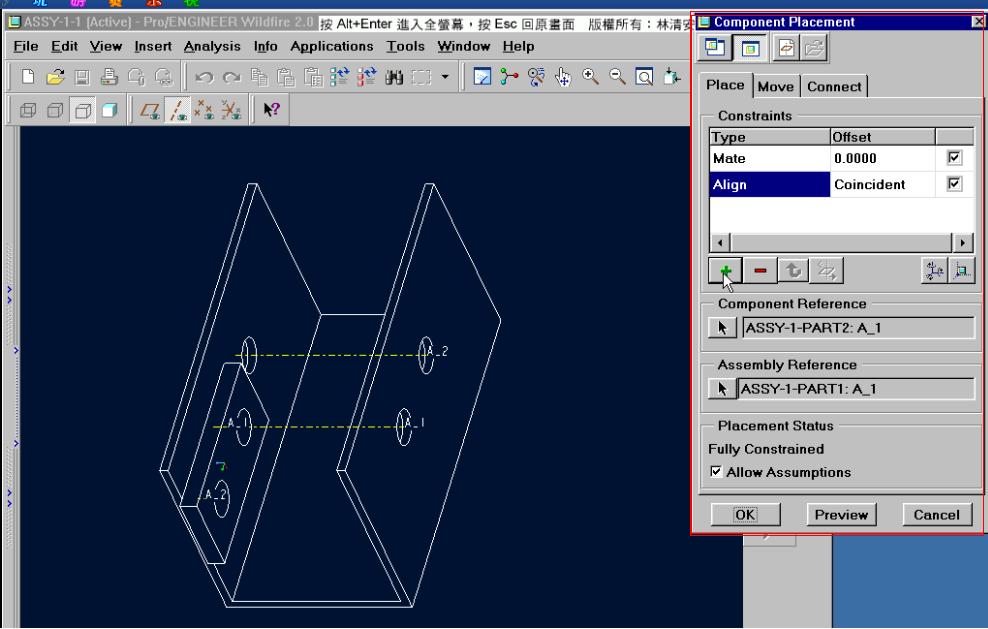Switch to the Place tab
The height and width of the screenshot is (629, 988).
[725, 85]
